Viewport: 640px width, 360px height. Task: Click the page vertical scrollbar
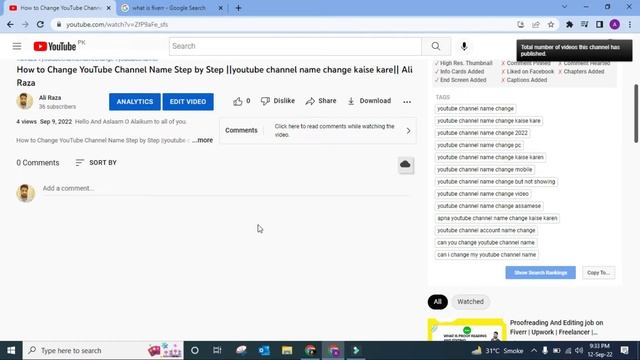pos(636,113)
